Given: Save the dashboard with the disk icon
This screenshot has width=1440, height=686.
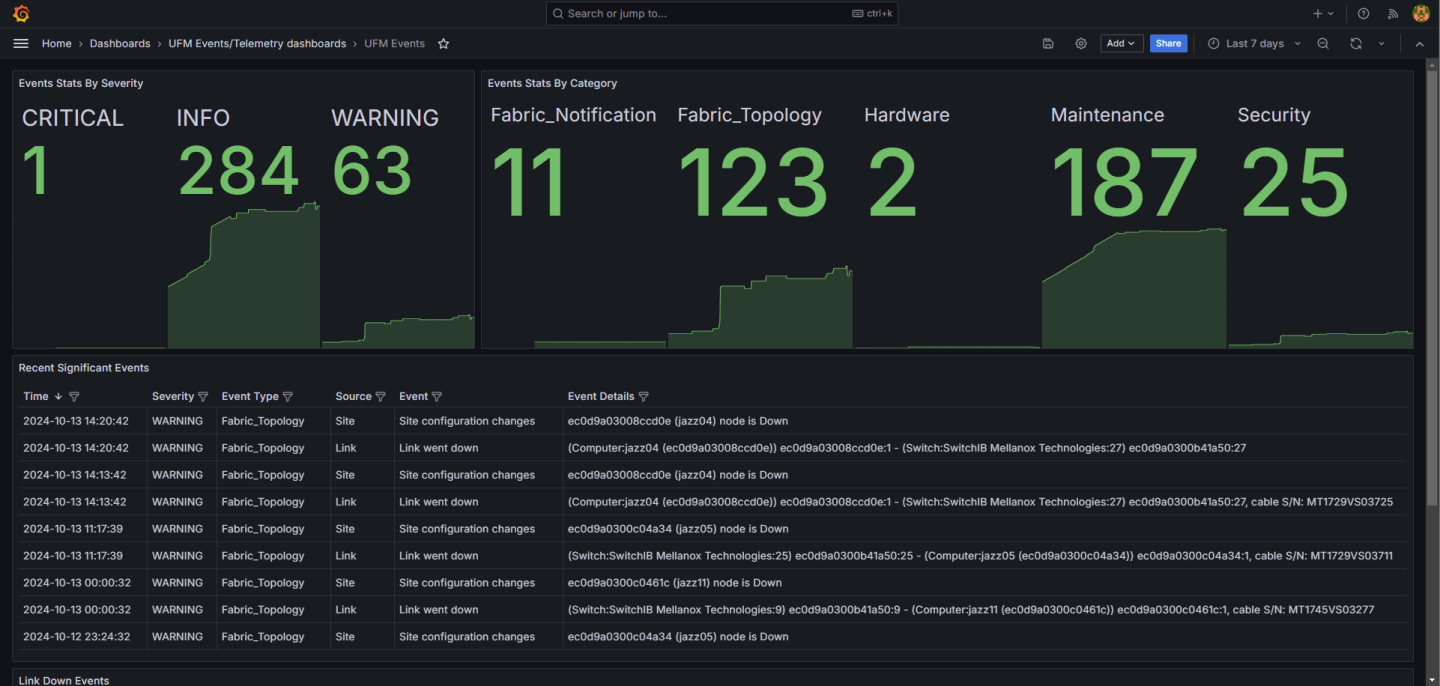Looking at the screenshot, I should 1047,43.
